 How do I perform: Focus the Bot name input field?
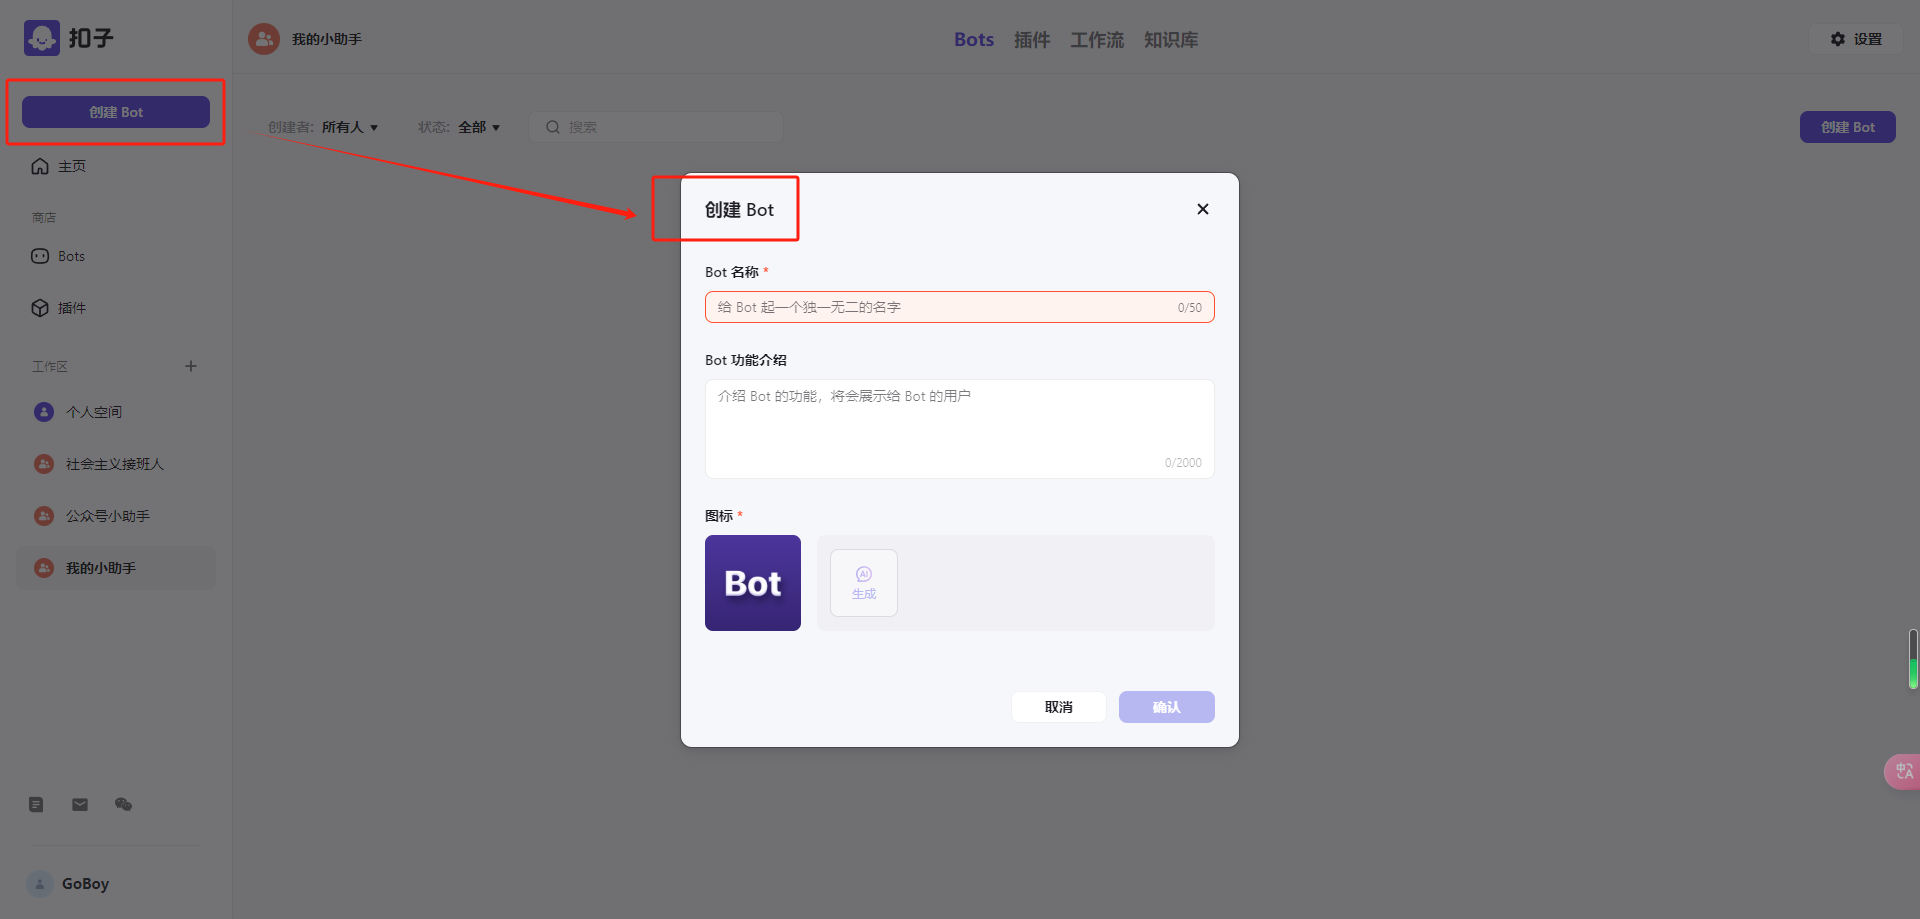coord(960,307)
